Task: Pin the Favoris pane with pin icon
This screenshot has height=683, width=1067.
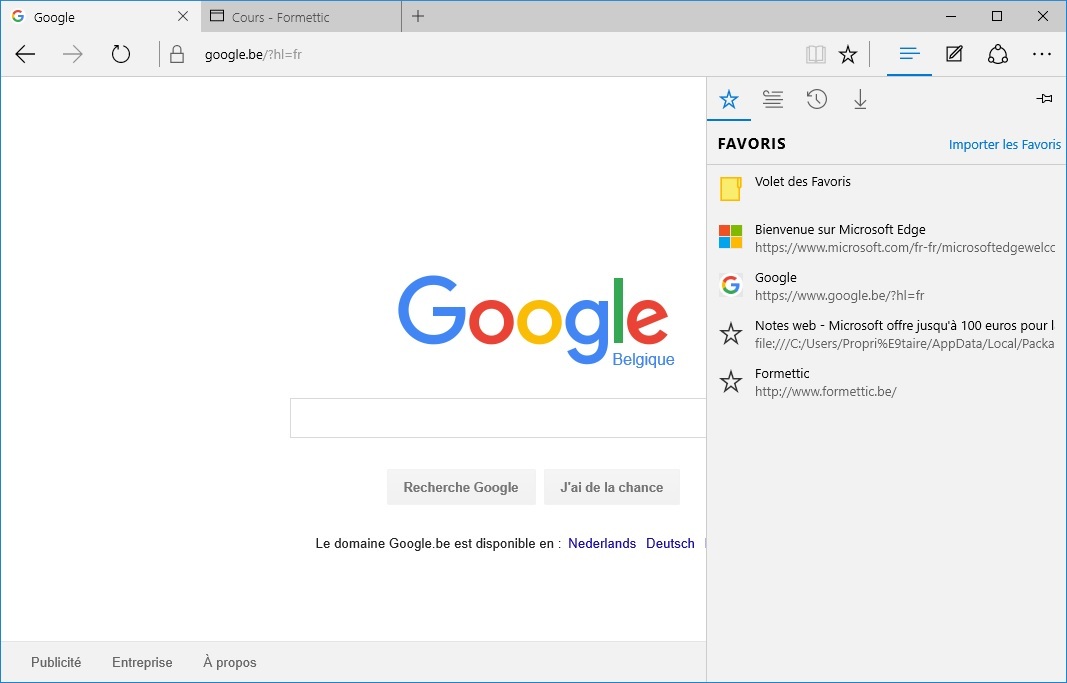Action: point(1044,99)
